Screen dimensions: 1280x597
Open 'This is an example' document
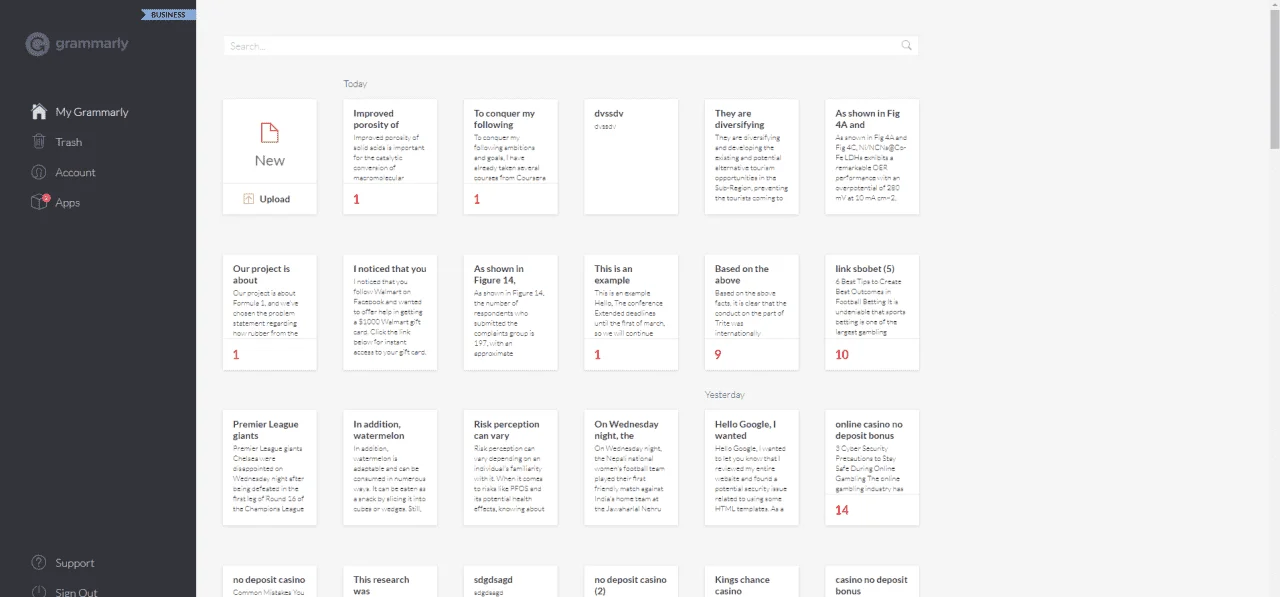click(631, 312)
